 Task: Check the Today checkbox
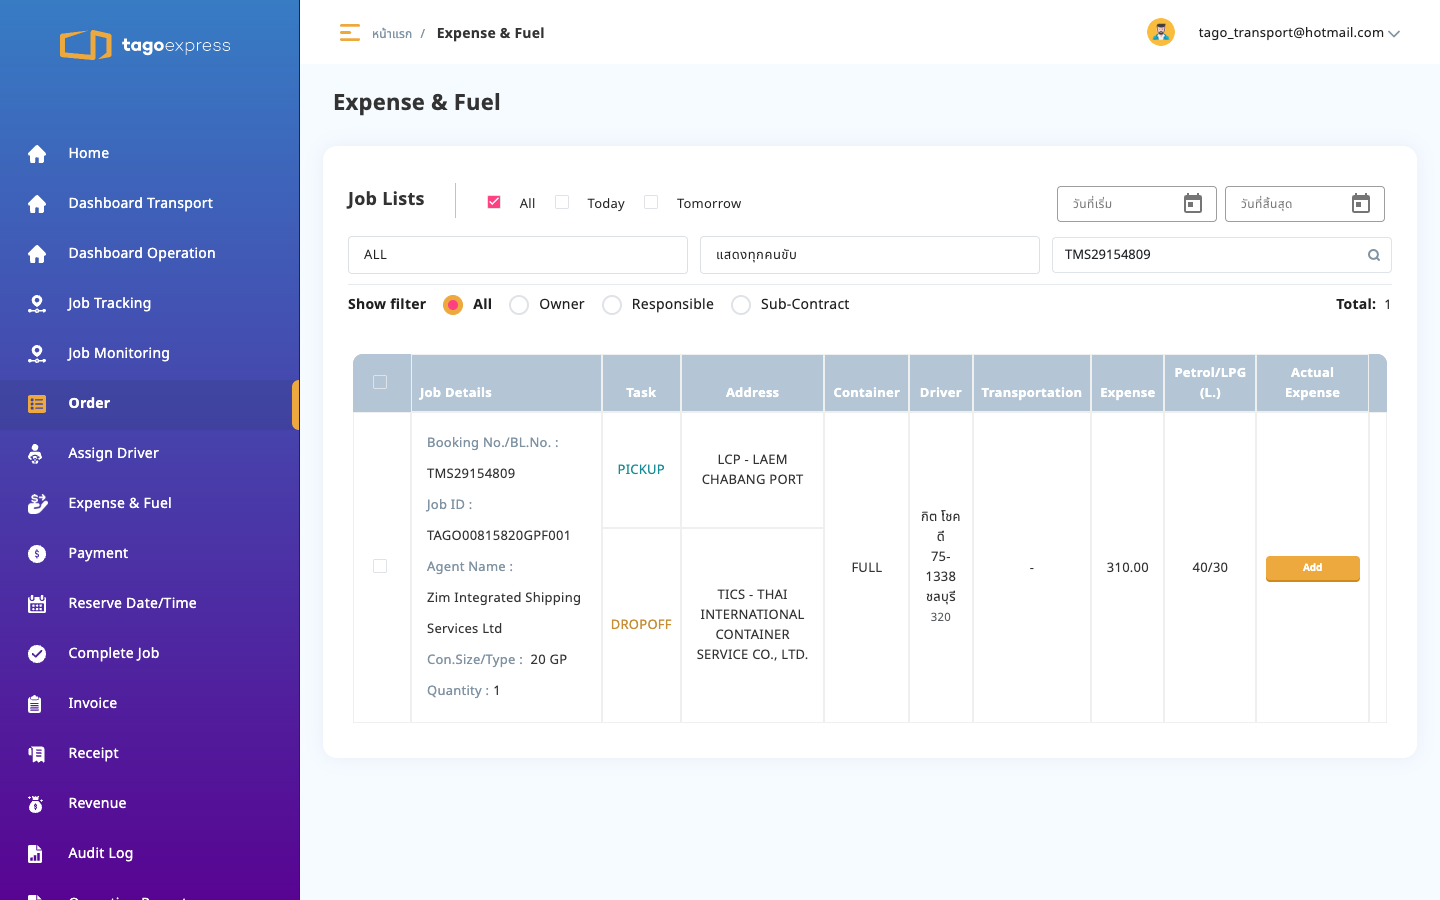click(562, 202)
